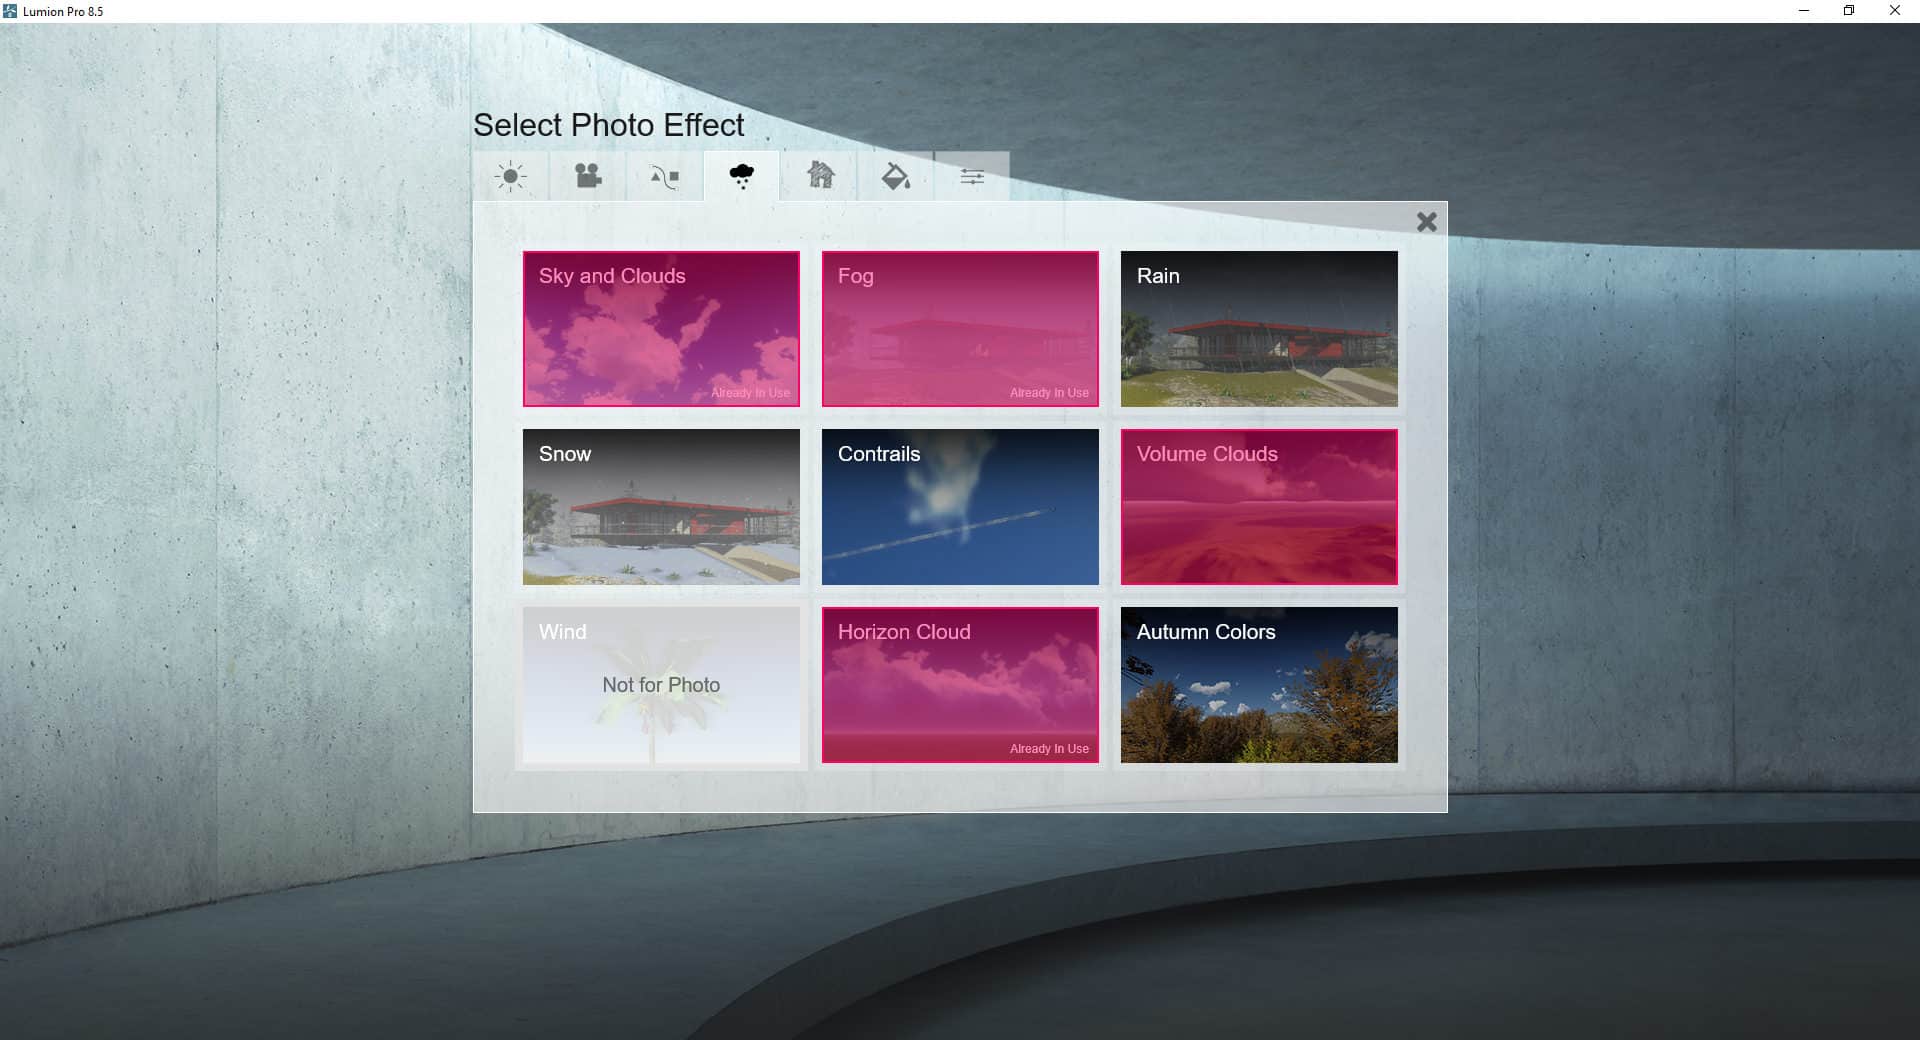
Task: Close the Lumion Pro 8.5 window
Action: click(1894, 11)
